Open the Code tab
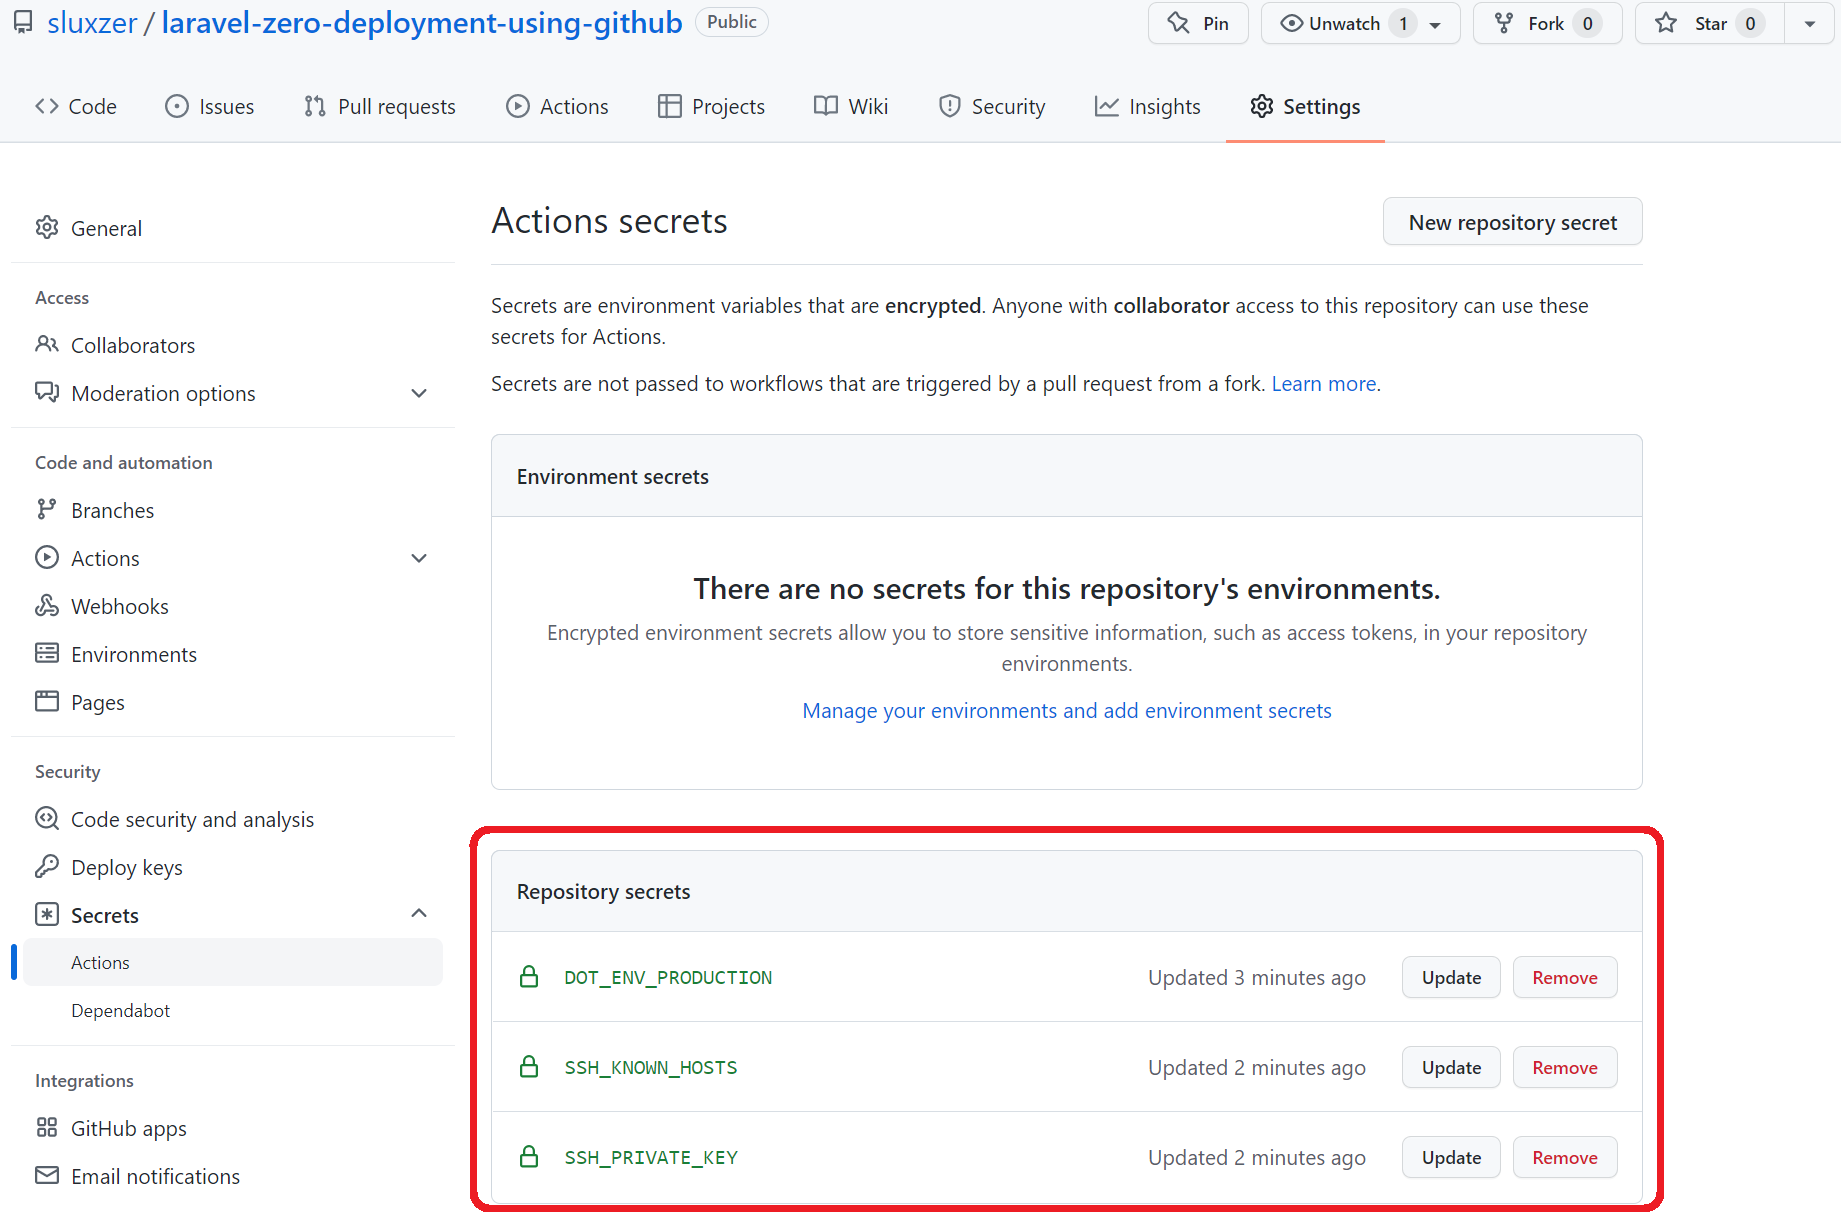This screenshot has width=1841, height=1213. click(76, 106)
